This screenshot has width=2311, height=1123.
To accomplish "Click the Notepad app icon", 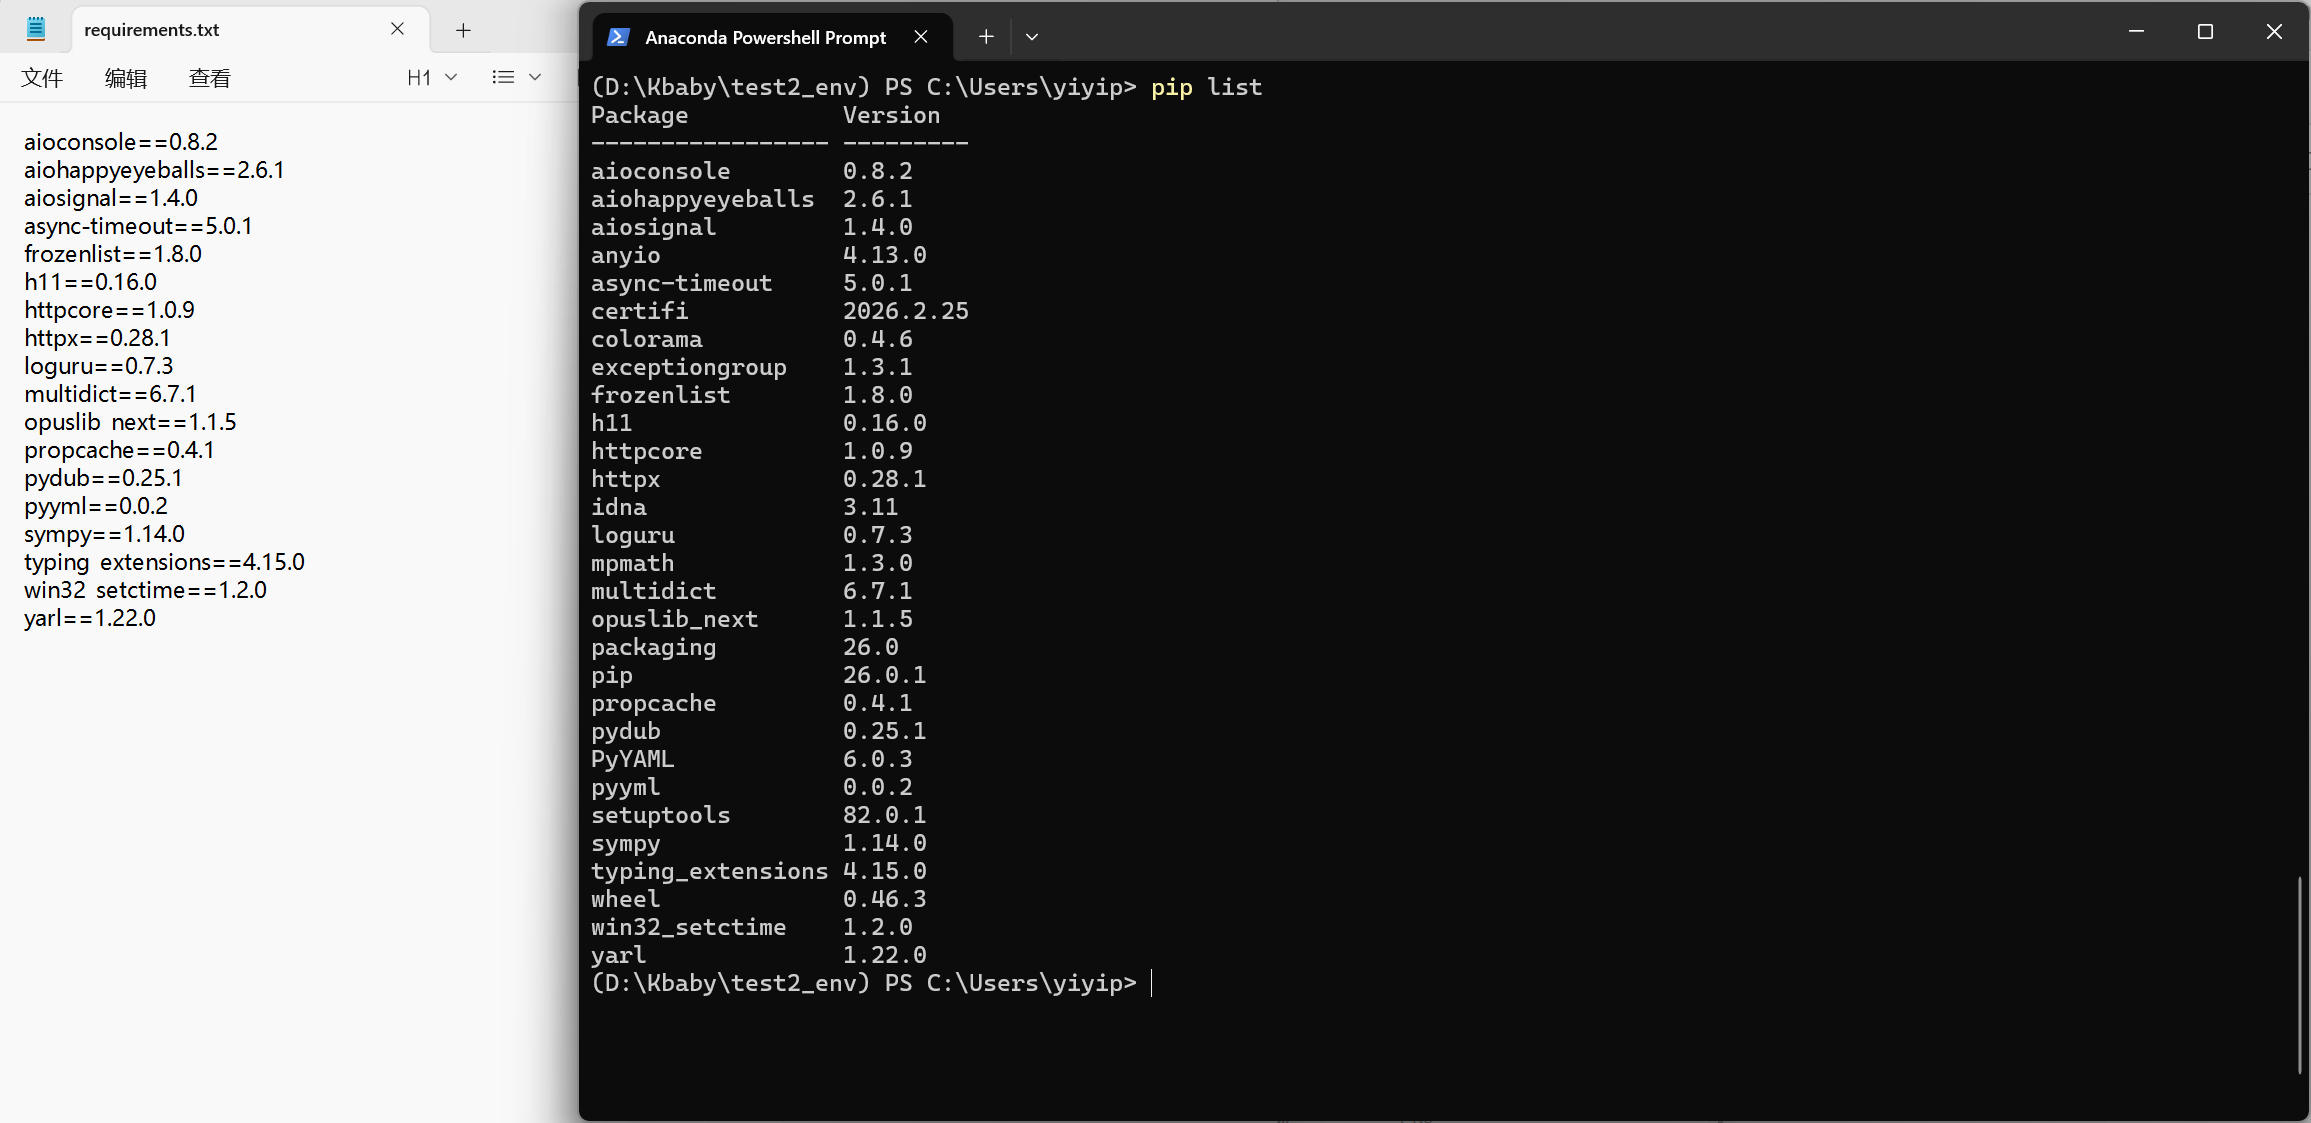I will tap(36, 29).
